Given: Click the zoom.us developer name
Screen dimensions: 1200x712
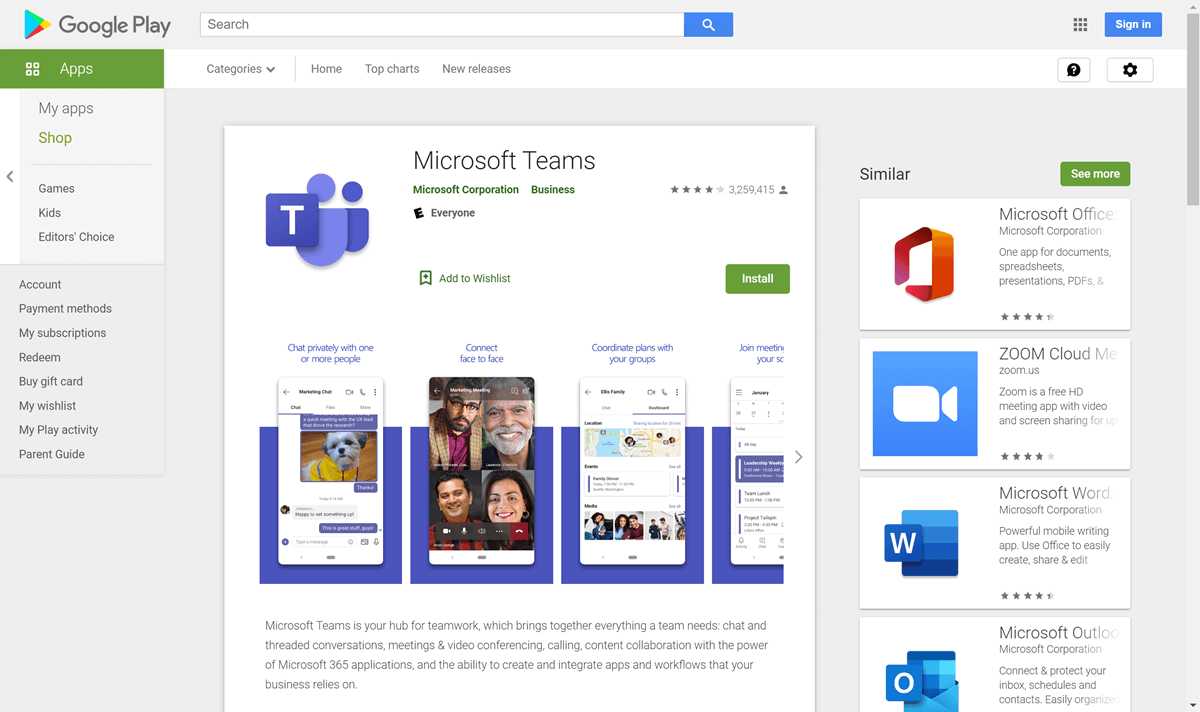Looking at the screenshot, I should coord(1019,370).
